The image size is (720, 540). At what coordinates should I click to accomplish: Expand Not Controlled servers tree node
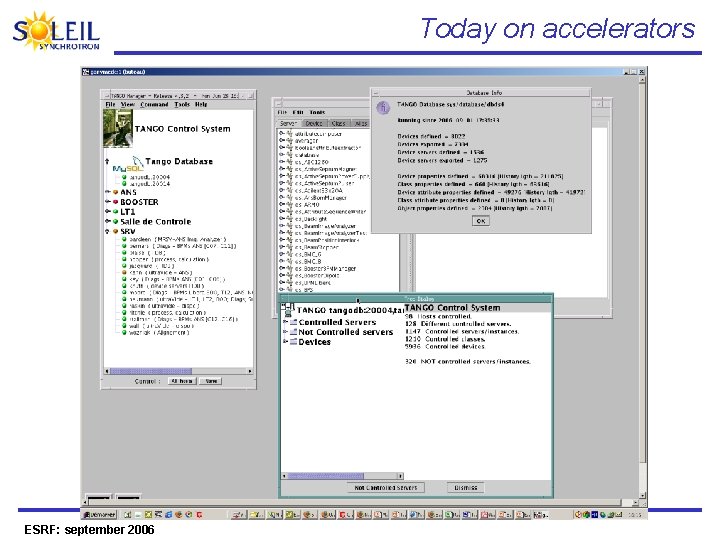coord(285,332)
